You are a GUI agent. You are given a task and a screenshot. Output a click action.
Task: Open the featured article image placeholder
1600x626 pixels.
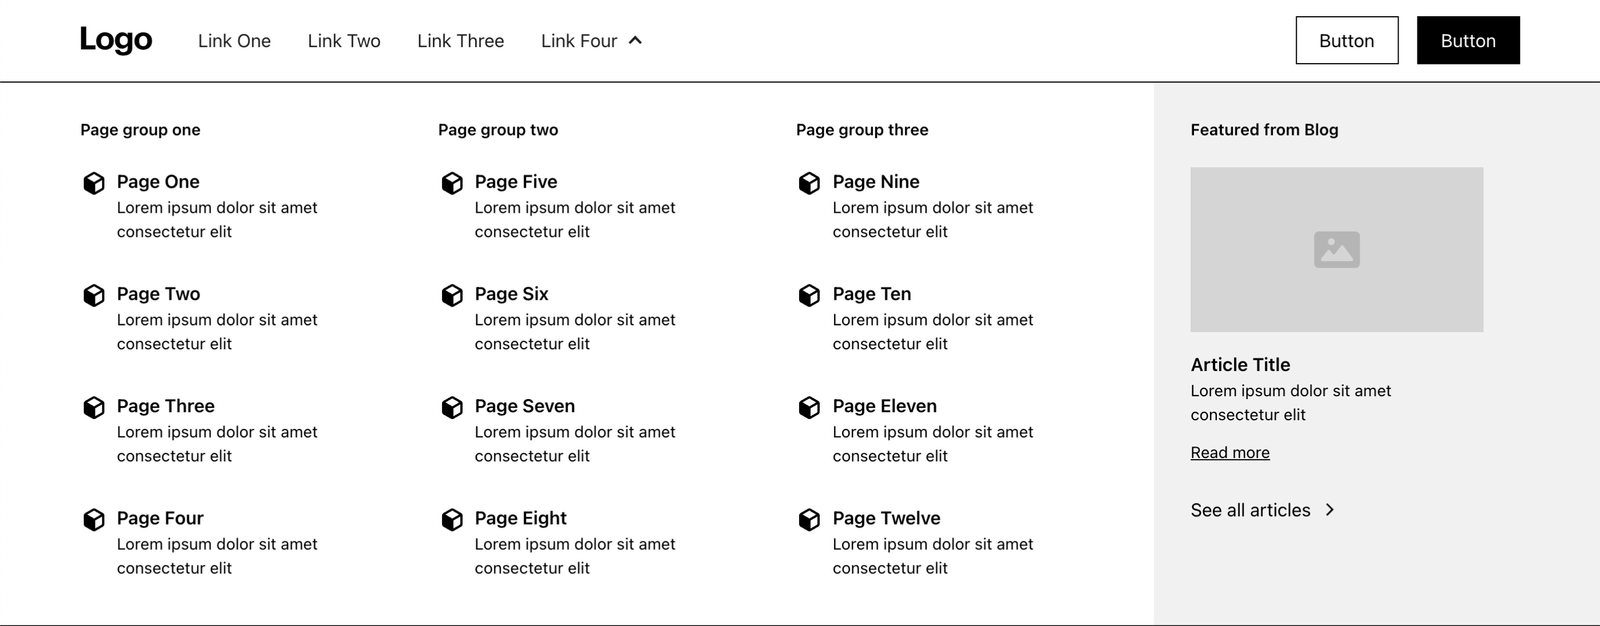point(1336,249)
